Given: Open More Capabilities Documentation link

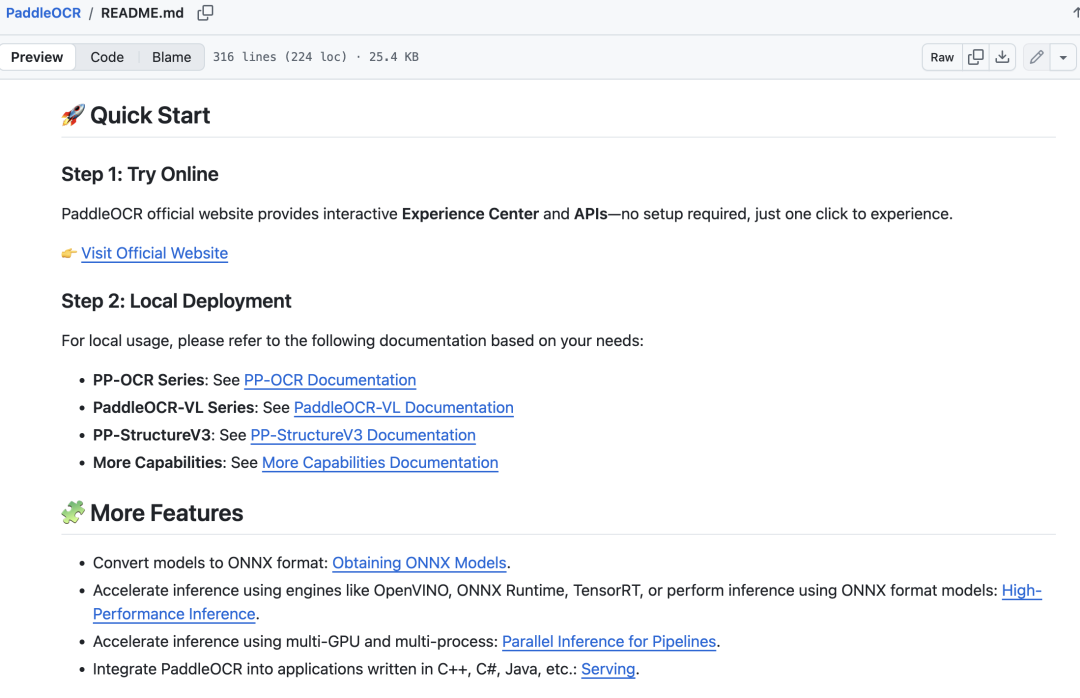Looking at the screenshot, I should pyautogui.click(x=380, y=462).
